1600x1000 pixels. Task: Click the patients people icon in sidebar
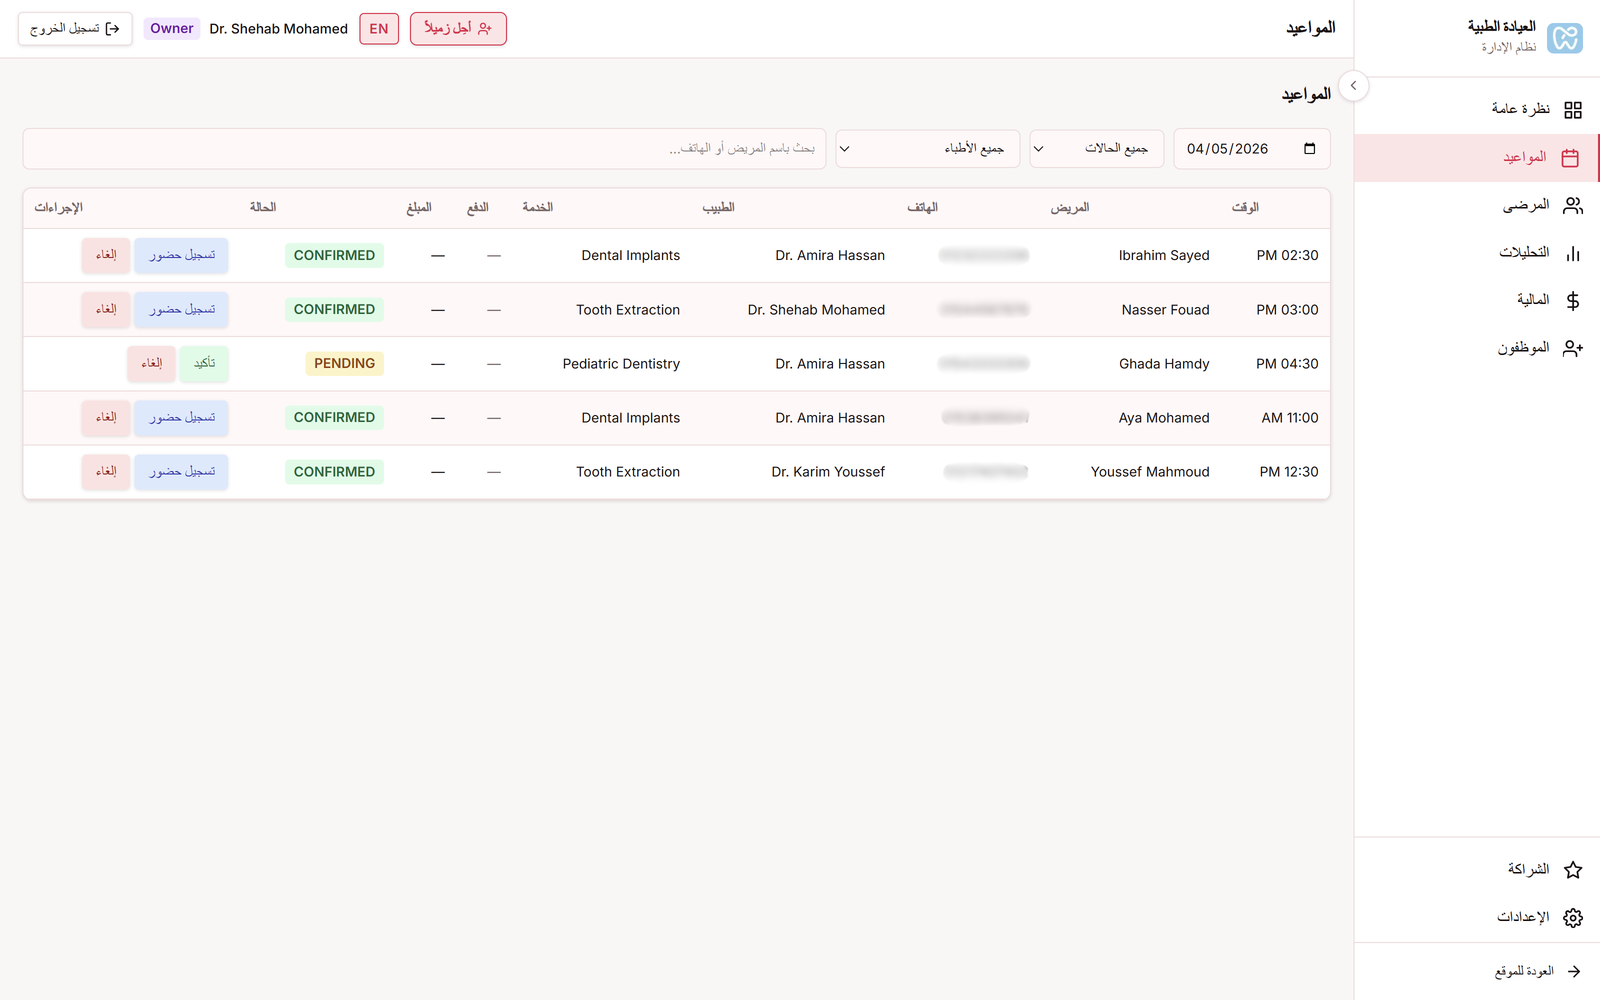pos(1572,206)
